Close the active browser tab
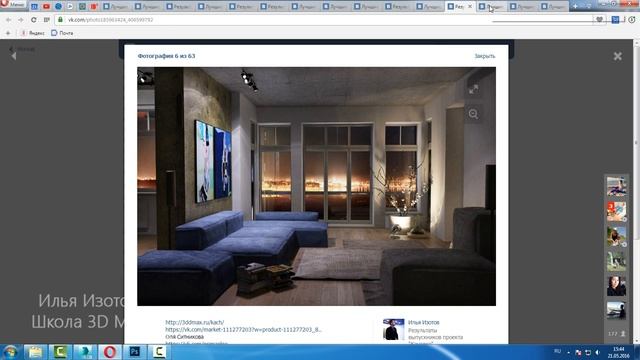This screenshot has width=640, height=360. 470,7
